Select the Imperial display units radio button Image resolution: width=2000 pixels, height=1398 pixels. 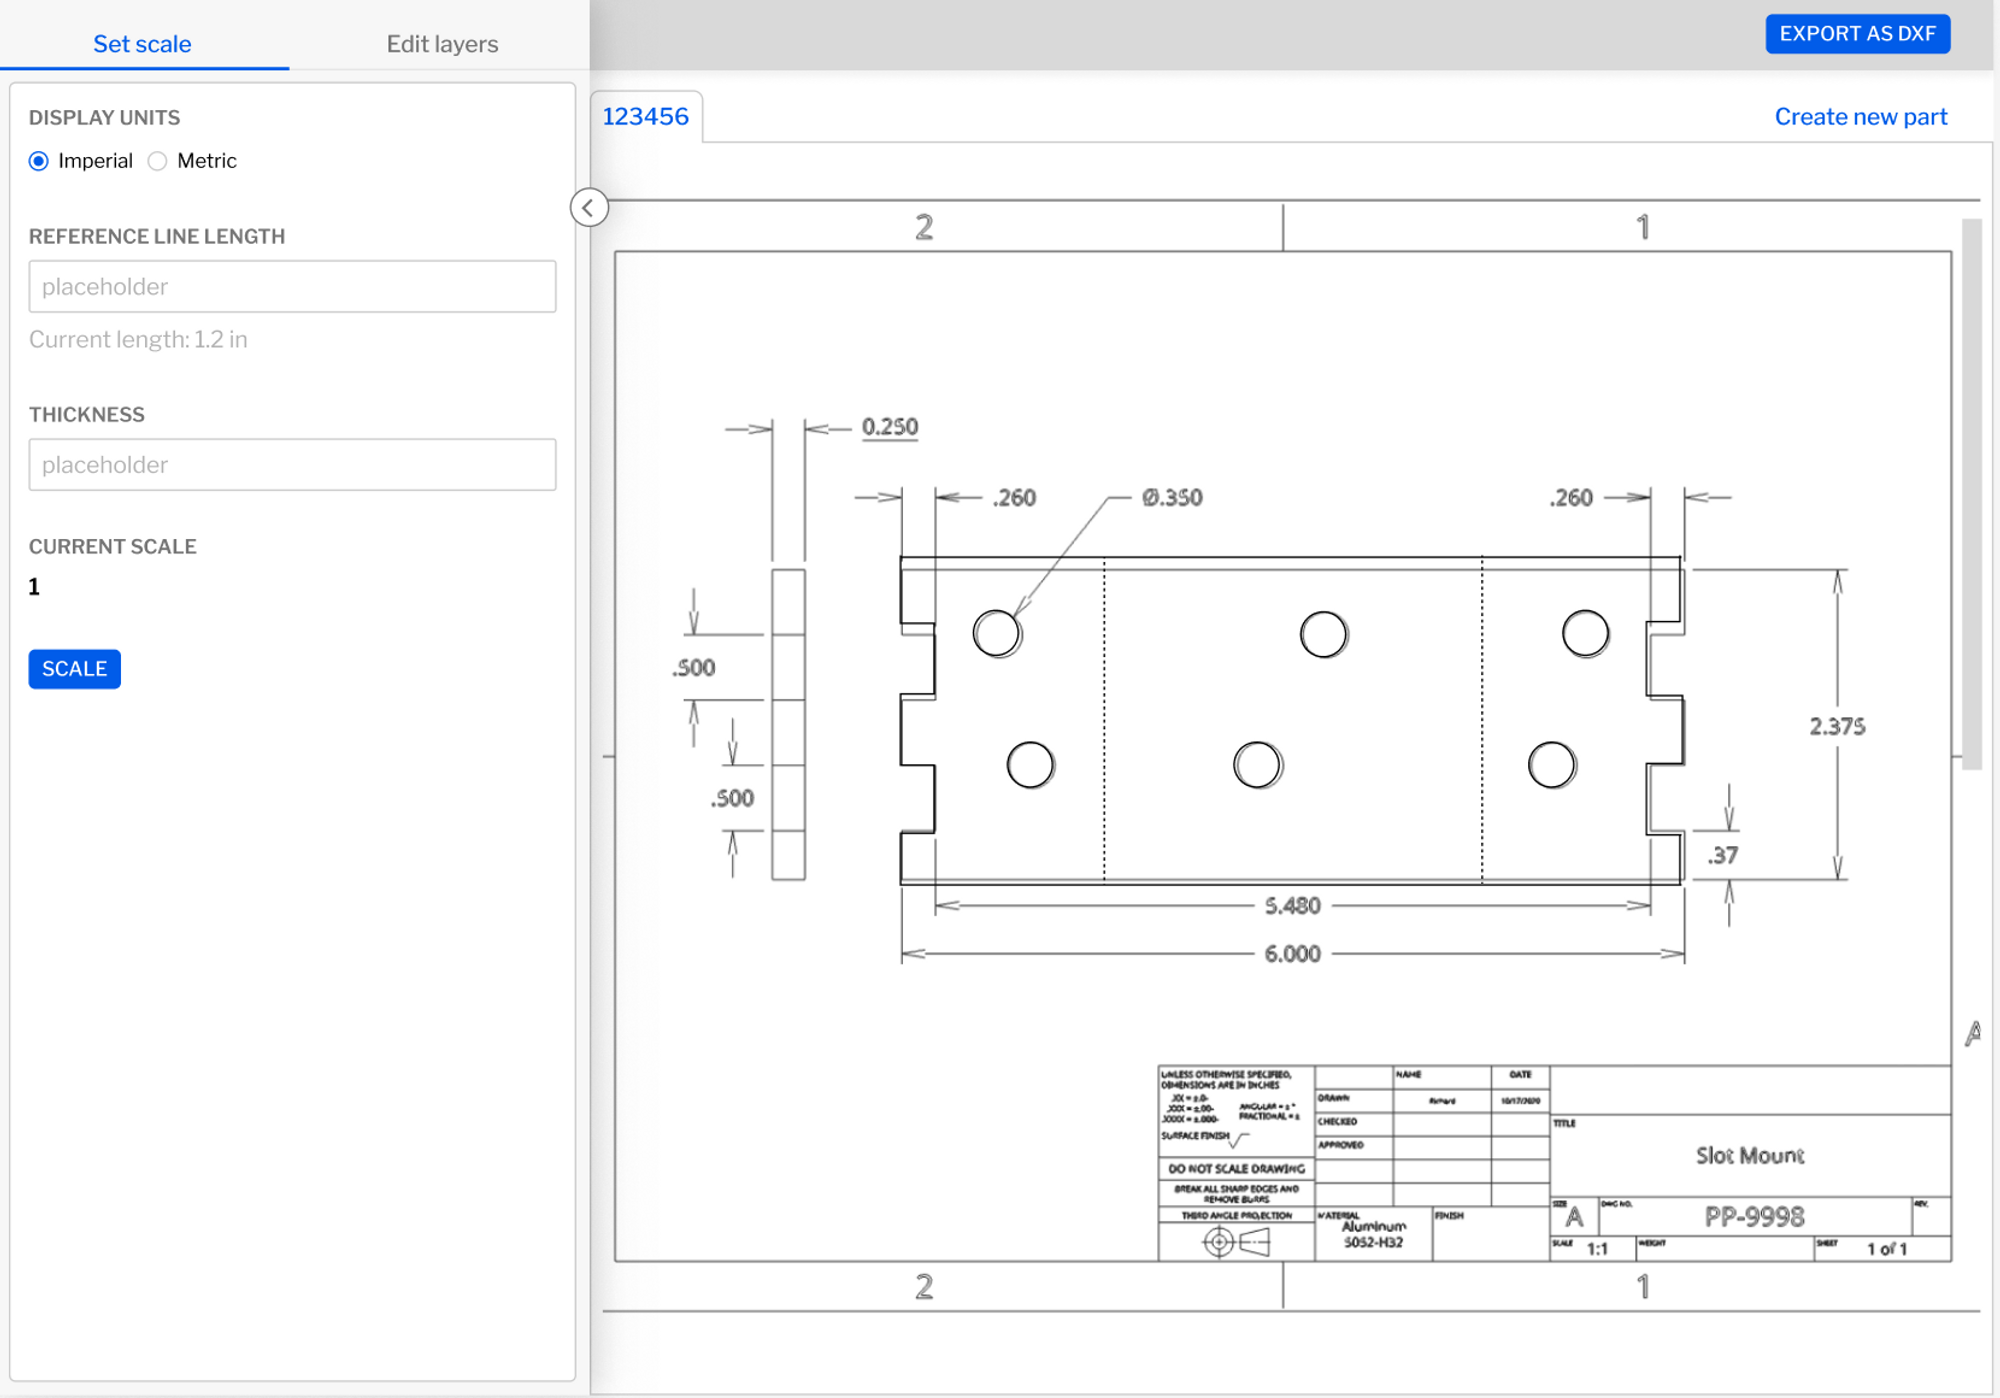click(x=39, y=161)
